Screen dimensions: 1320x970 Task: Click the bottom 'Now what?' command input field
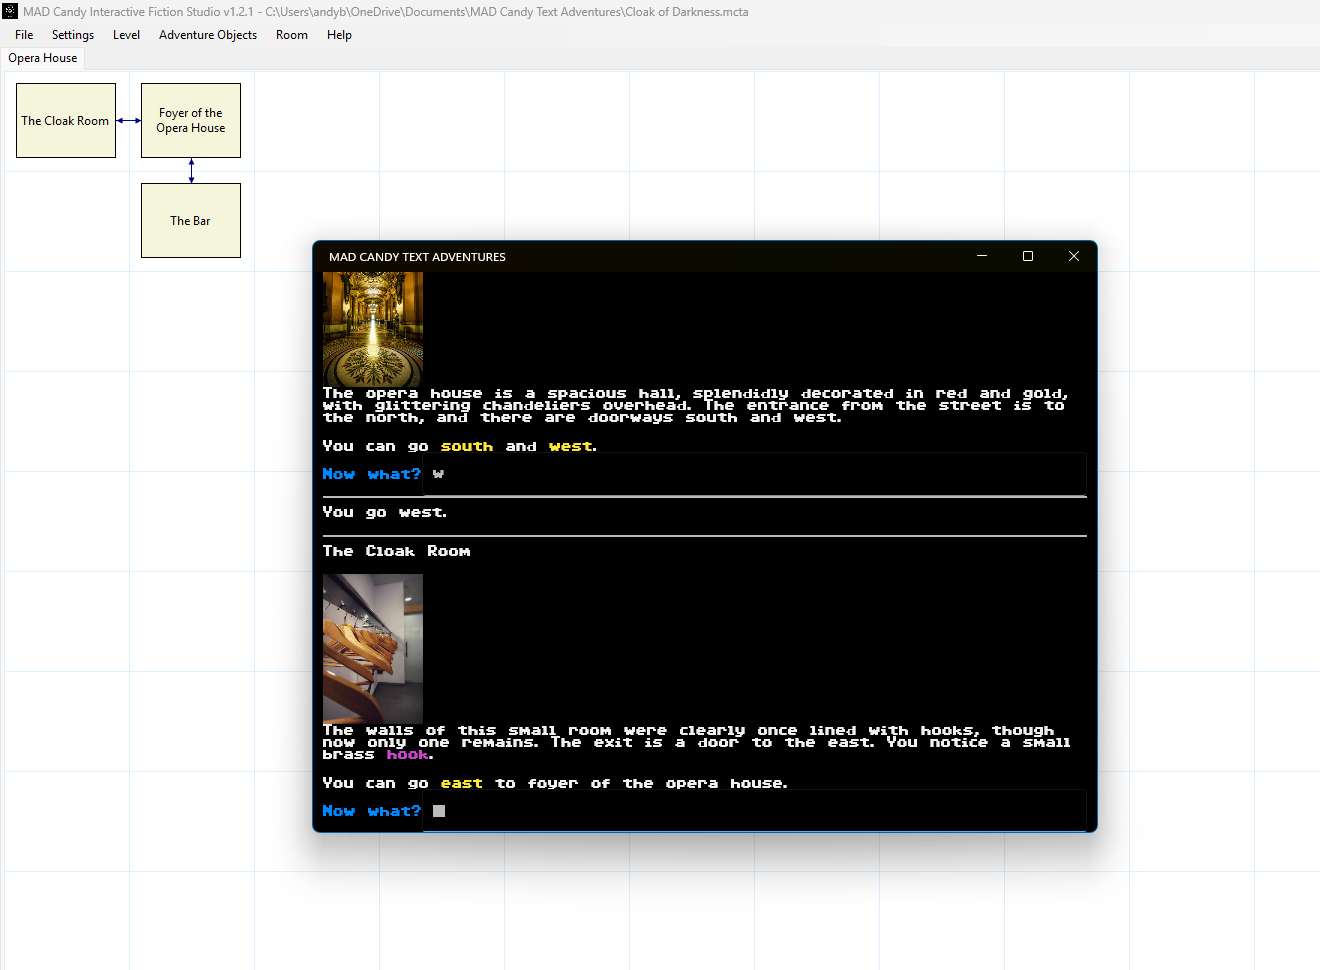click(x=755, y=811)
